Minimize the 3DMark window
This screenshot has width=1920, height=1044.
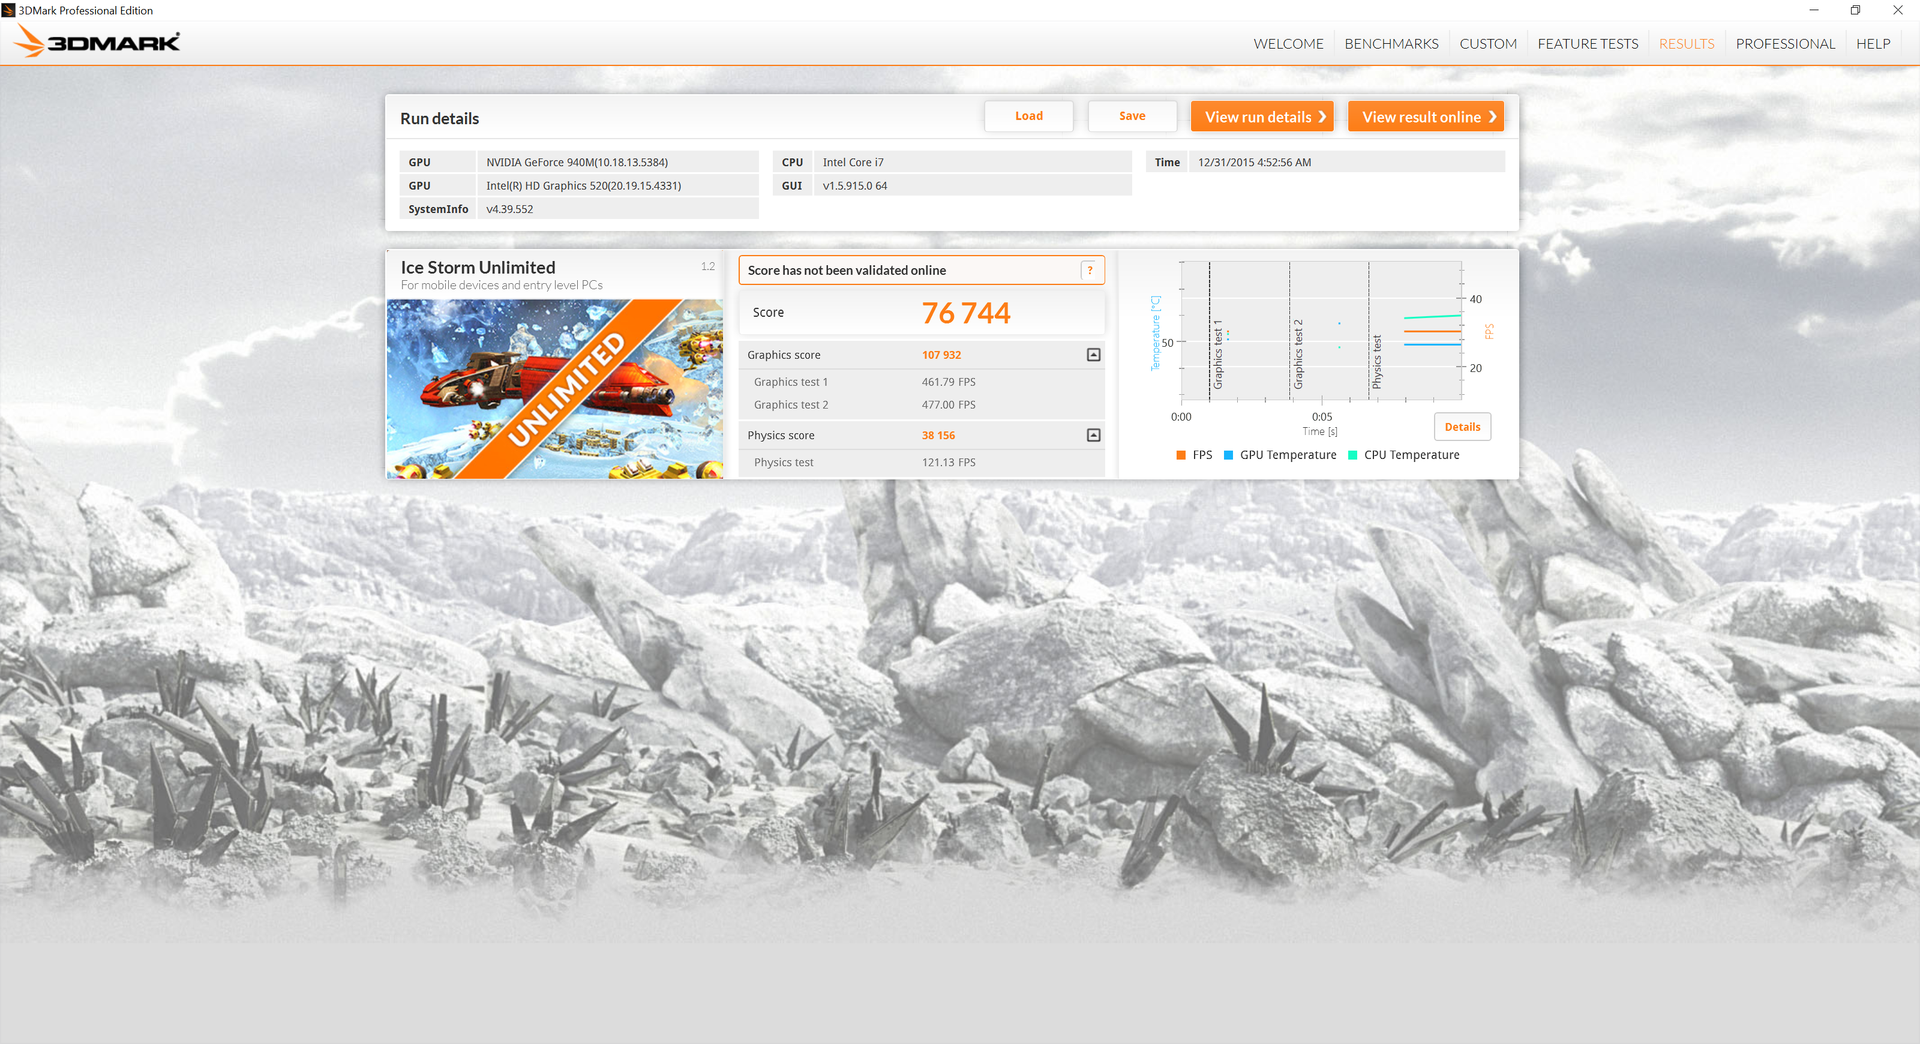1813,10
